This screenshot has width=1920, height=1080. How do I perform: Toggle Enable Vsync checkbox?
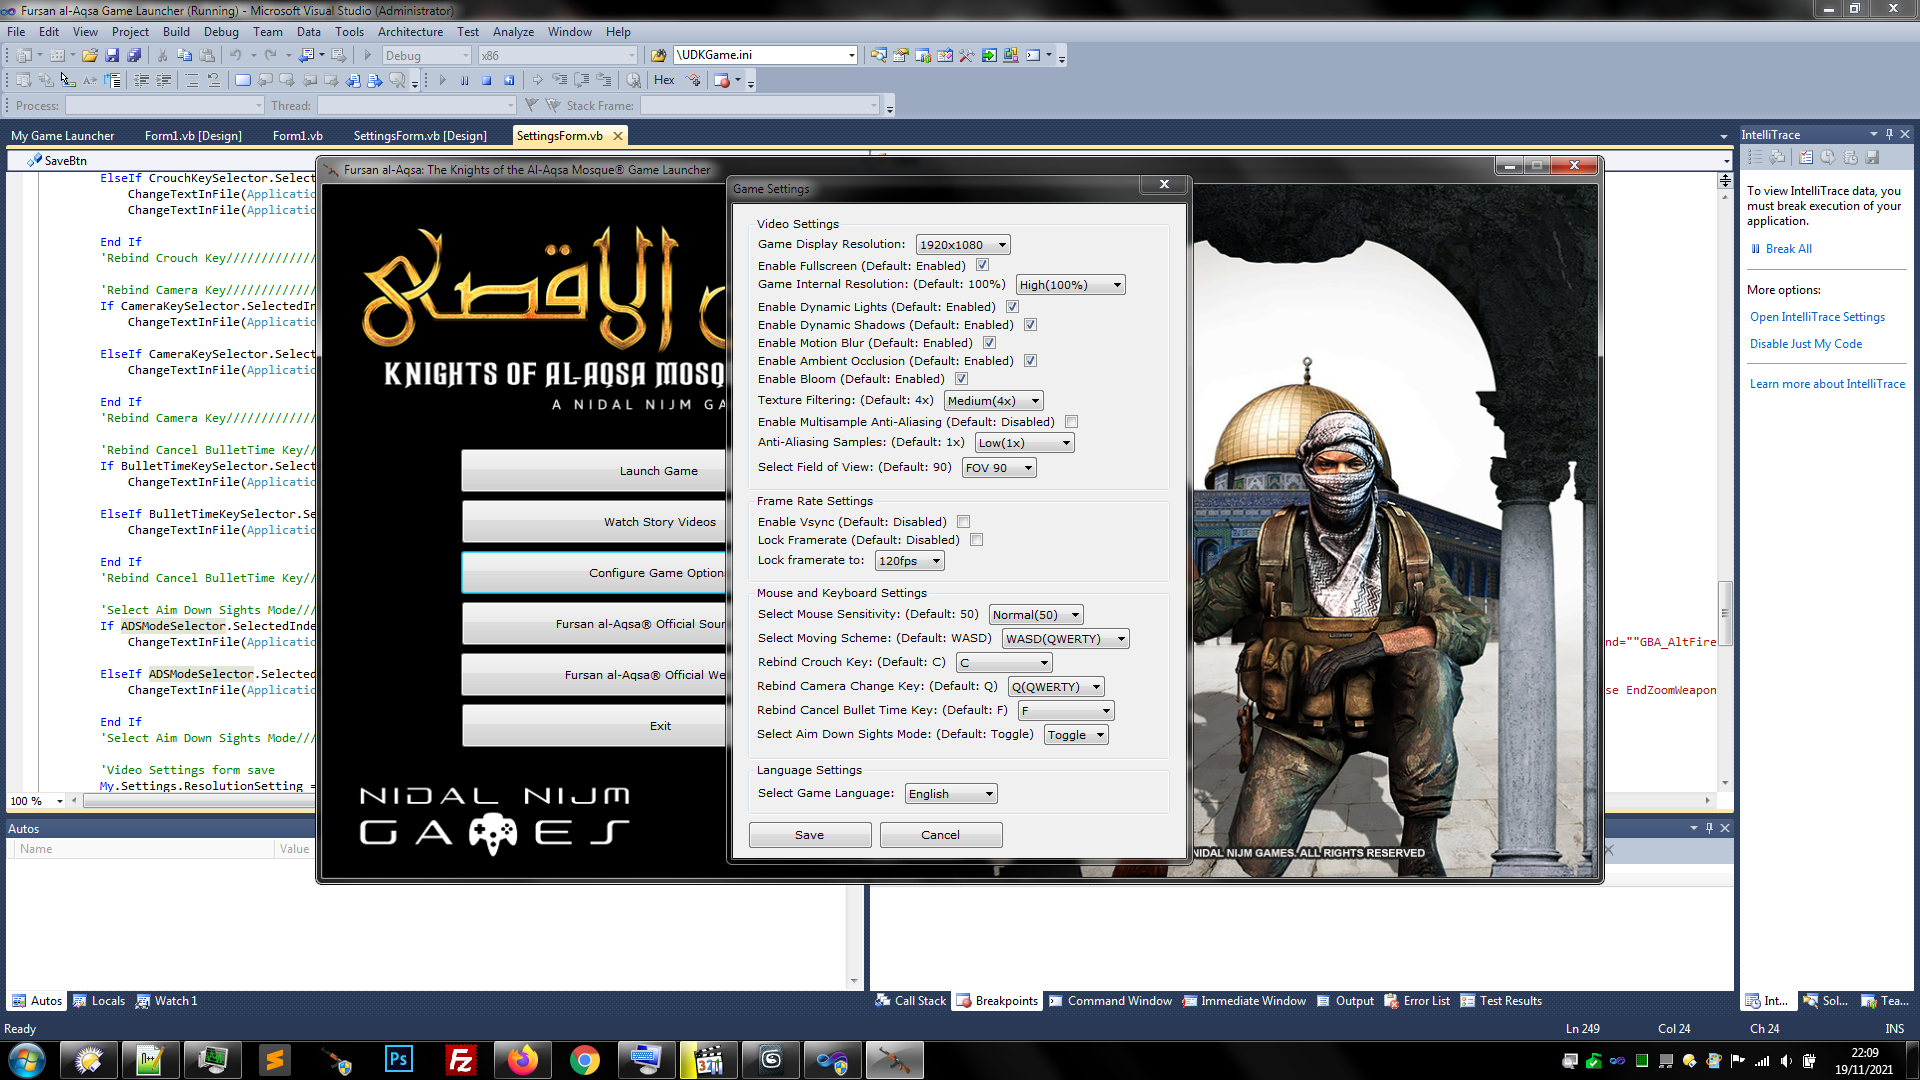click(x=963, y=521)
